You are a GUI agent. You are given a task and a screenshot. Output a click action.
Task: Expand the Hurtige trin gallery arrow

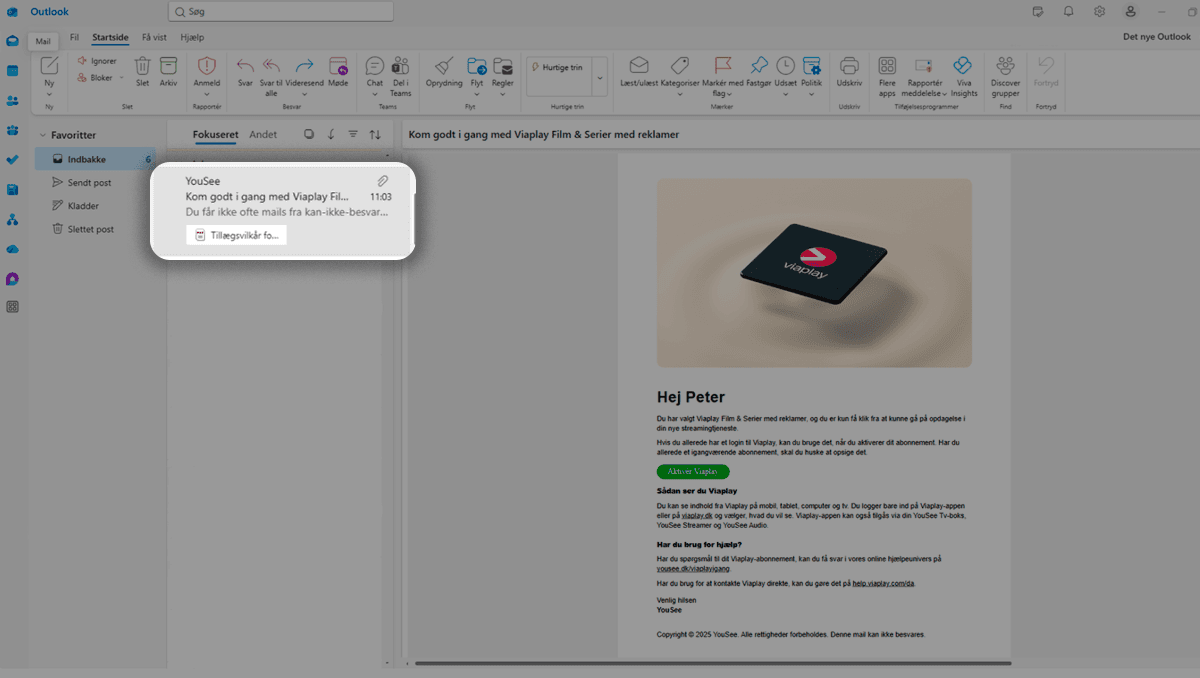click(600, 77)
